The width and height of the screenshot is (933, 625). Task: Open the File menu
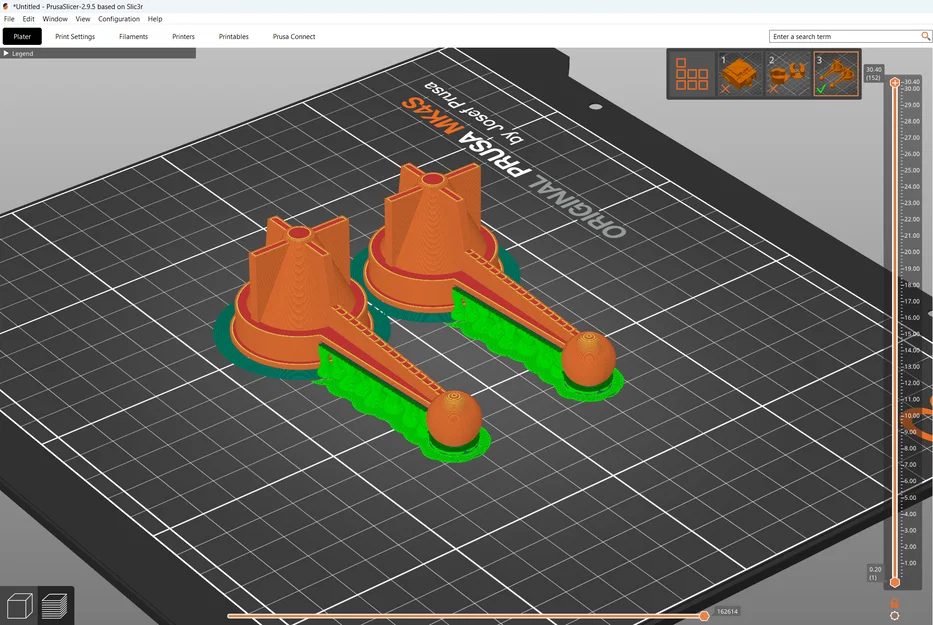pyautogui.click(x=10, y=19)
